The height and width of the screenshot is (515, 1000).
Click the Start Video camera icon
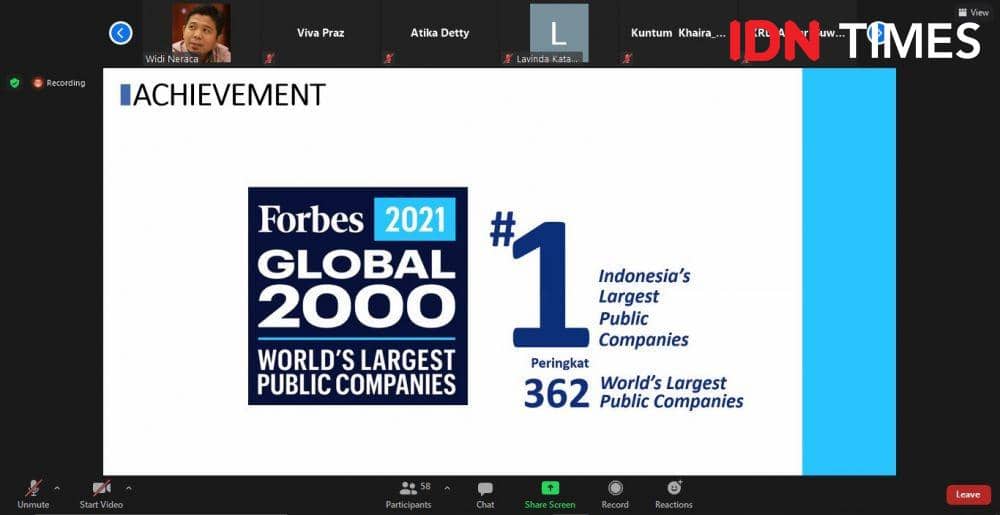[101, 488]
